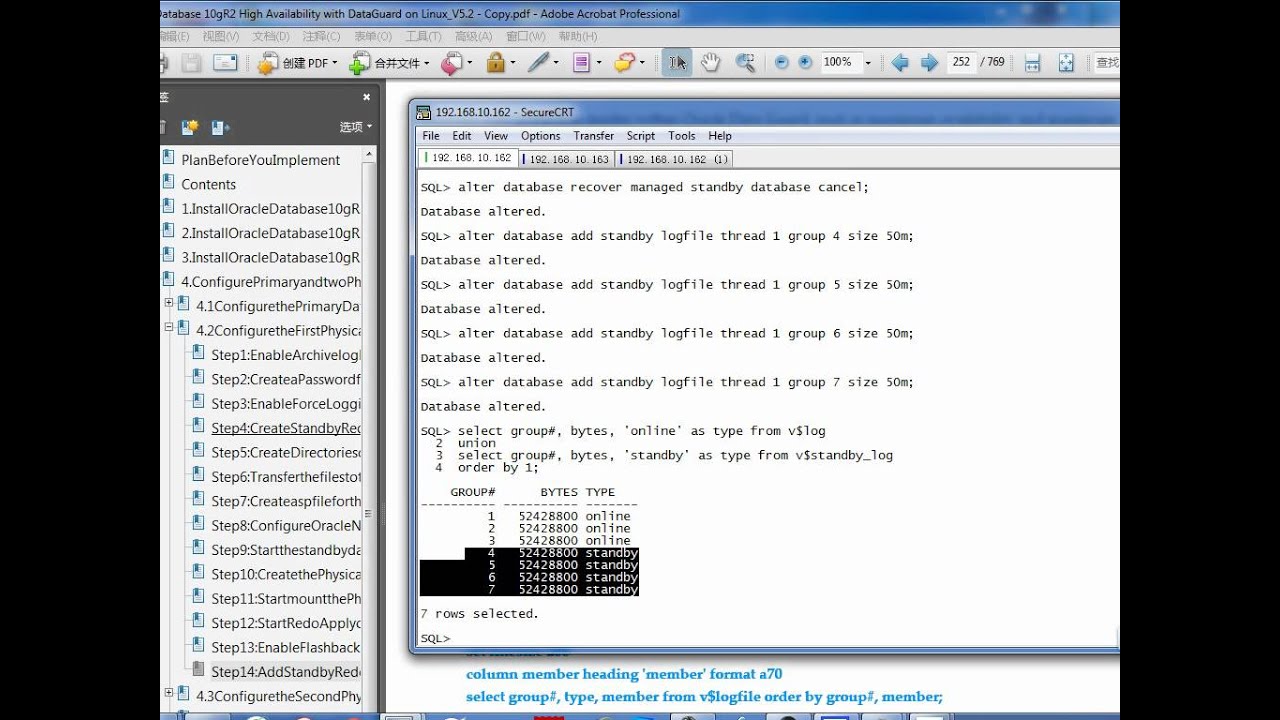Image resolution: width=1280 pixels, height=720 pixels.
Task: Click the 100% zoom level field
Action: (840, 62)
